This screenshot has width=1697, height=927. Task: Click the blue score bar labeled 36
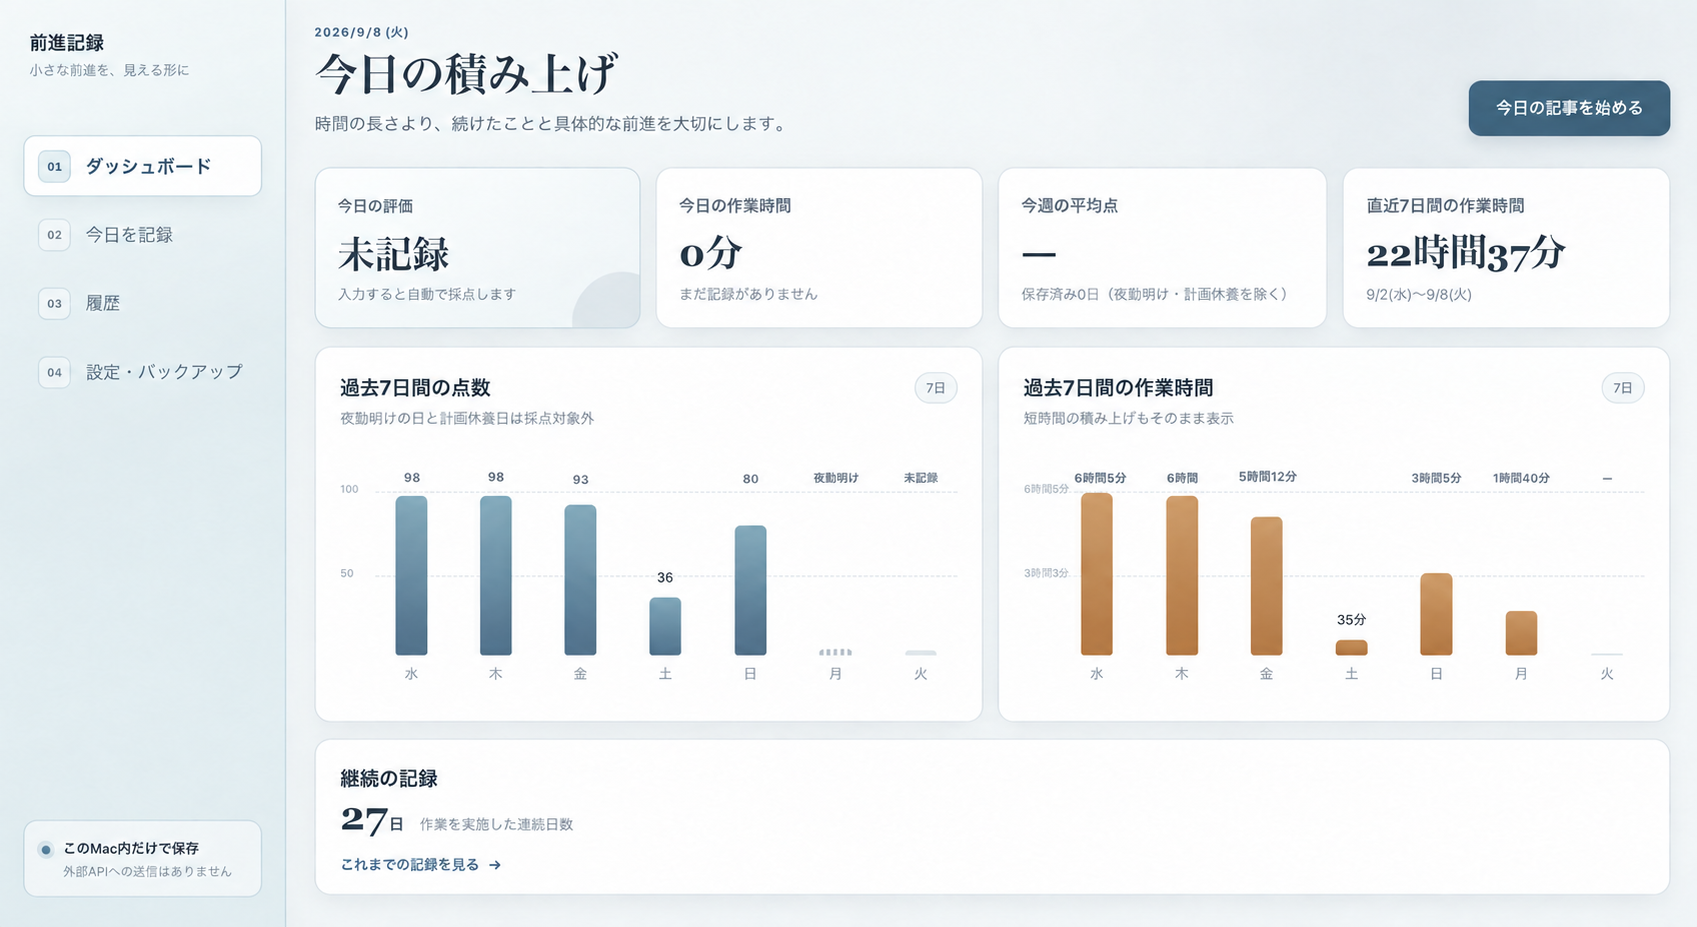(665, 626)
